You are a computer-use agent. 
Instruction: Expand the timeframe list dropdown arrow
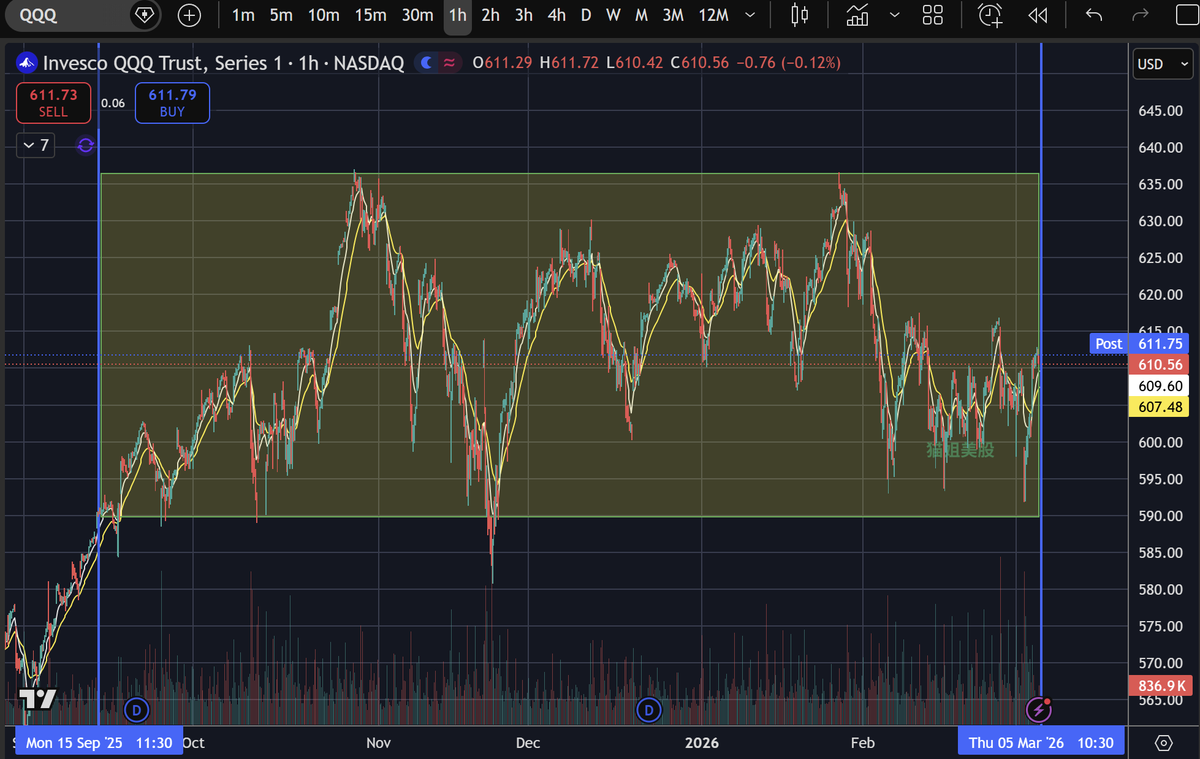[750, 15]
